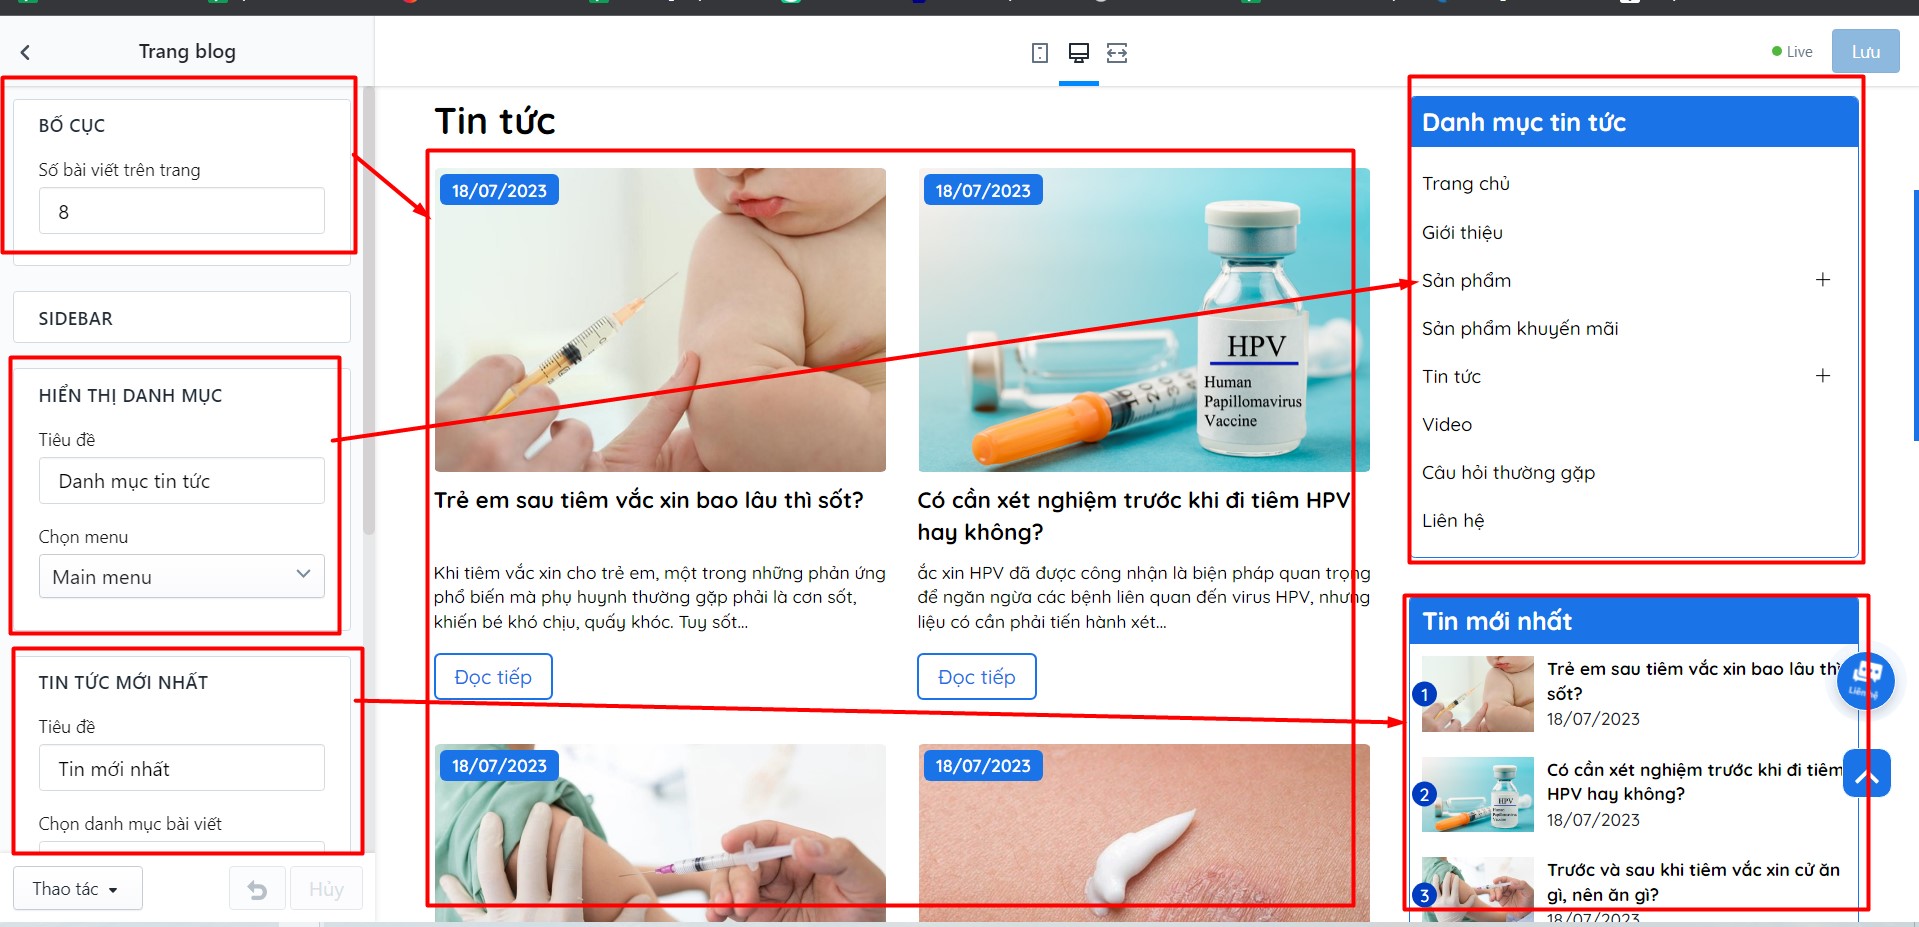Click the settings panel vertical scrollbar
Screen dimensions: 1919x927
[x=368, y=310]
